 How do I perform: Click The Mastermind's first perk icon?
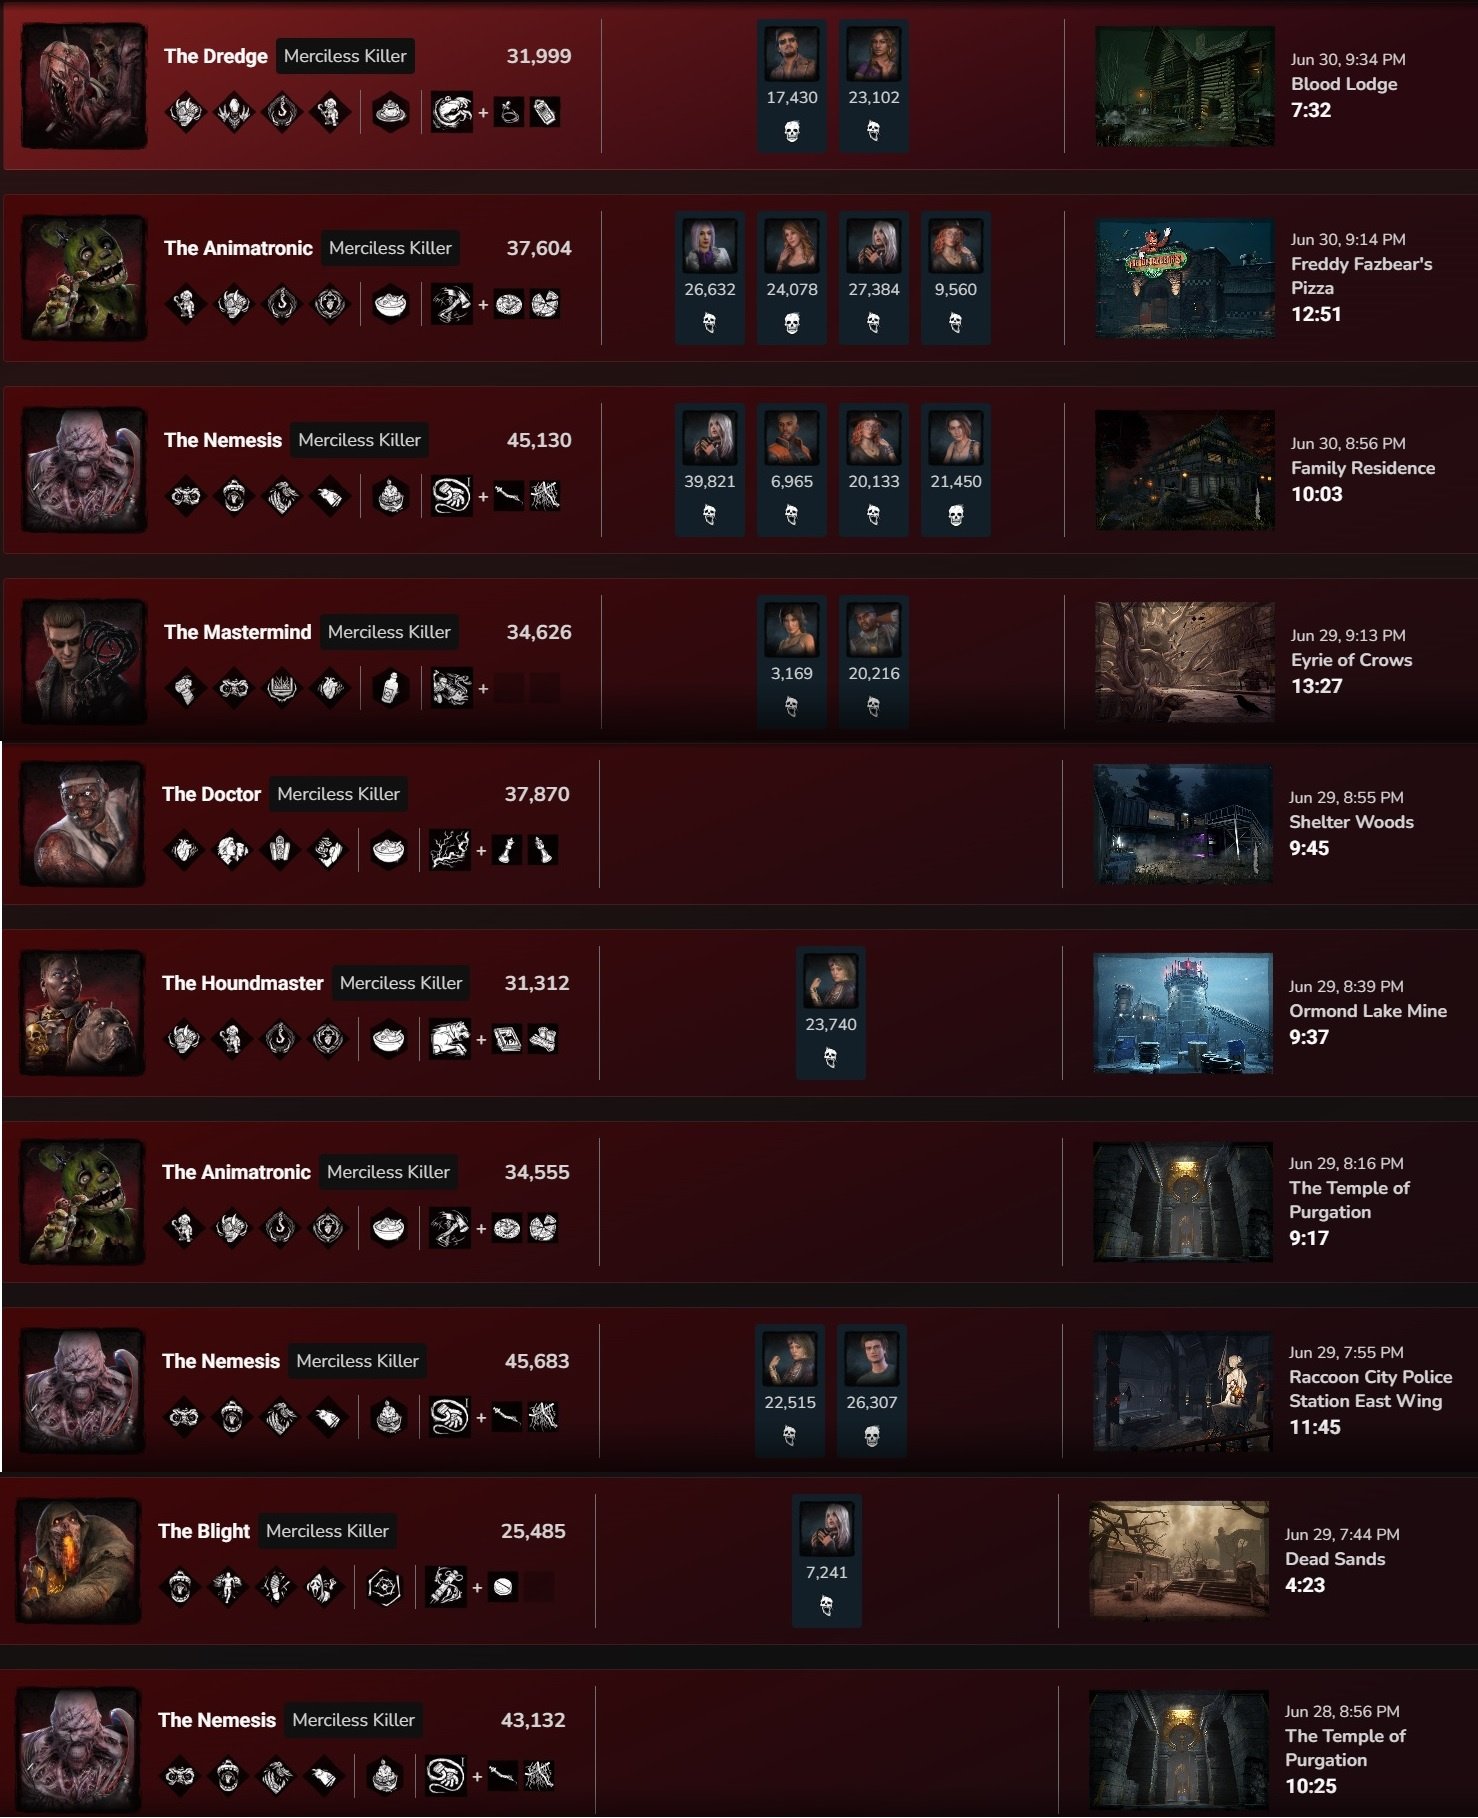[185, 688]
